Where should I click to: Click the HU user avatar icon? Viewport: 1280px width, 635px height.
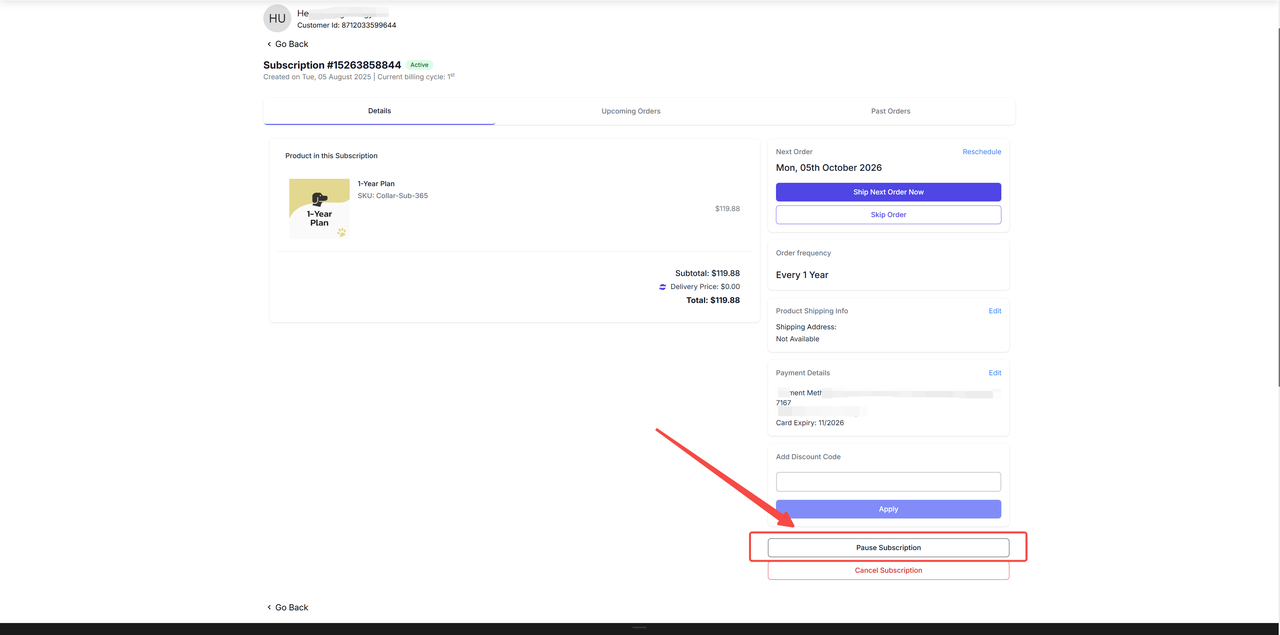pyautogui.click(x=277, y=18)
